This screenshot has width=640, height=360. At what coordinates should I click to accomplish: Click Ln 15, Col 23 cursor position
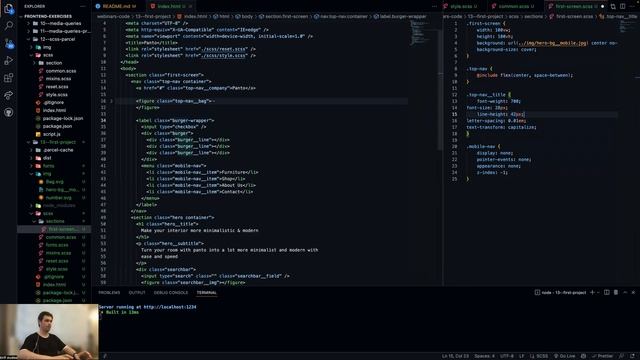pos(455,356)
